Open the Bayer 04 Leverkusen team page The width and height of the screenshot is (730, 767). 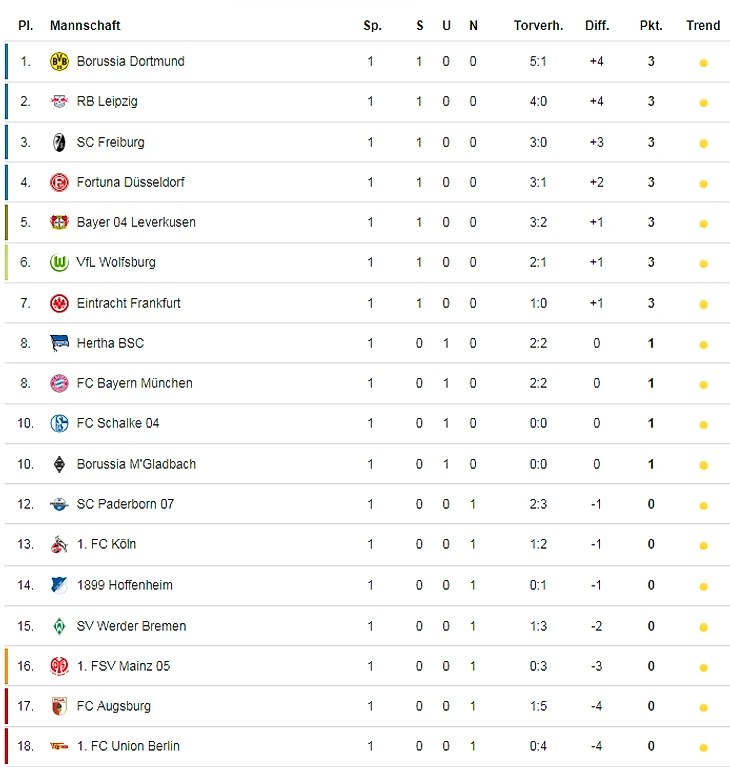136,222
